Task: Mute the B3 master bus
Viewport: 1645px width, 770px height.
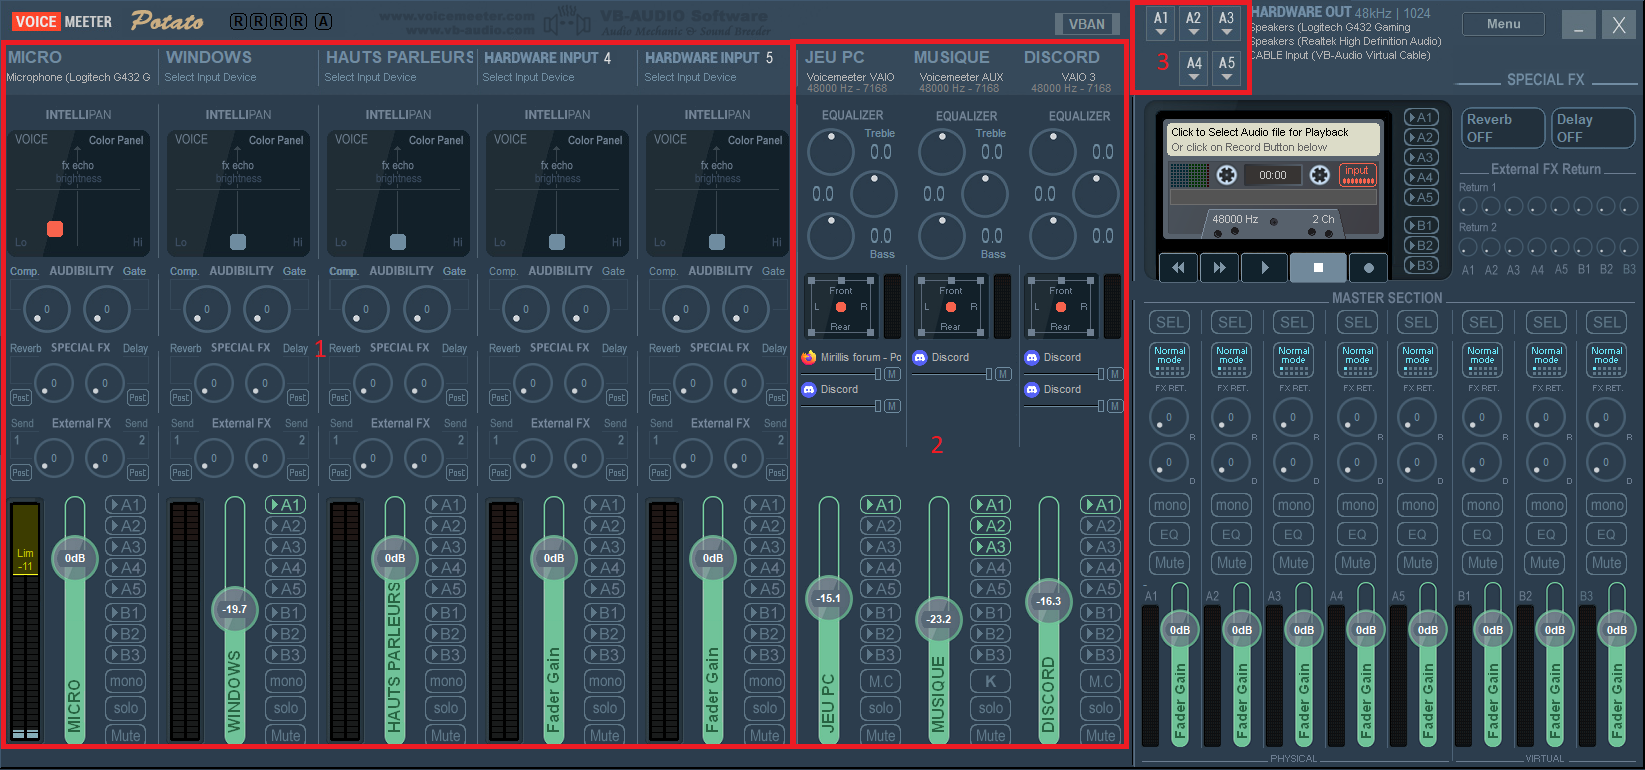Action: 1607,562
